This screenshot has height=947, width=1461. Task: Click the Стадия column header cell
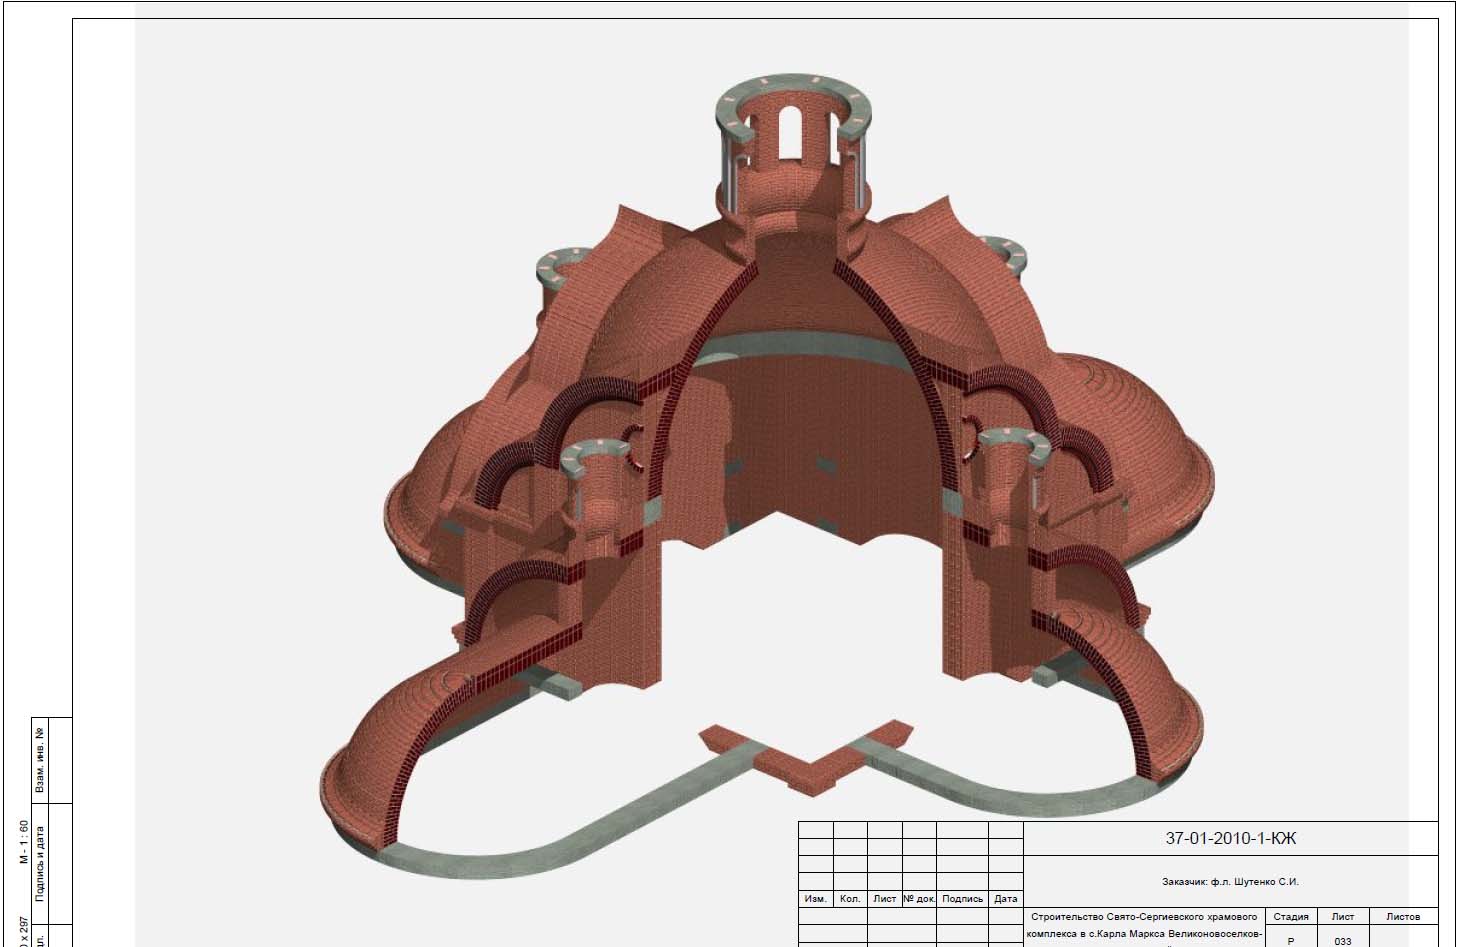[x=1290, y=916]
